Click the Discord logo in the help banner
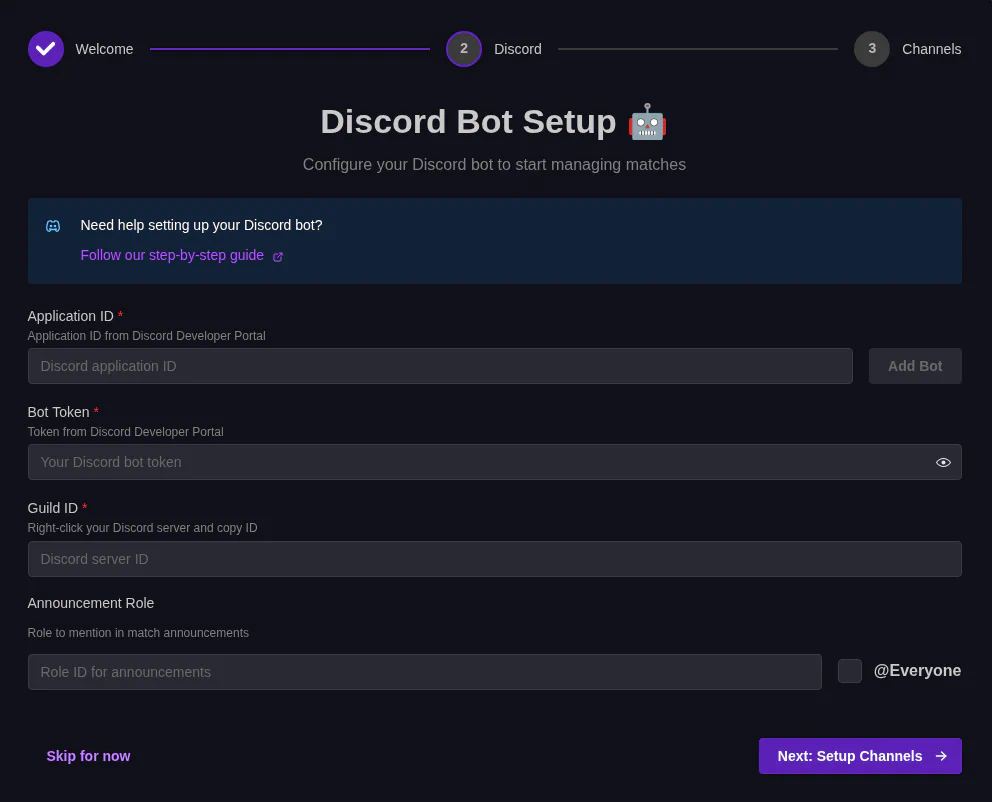 [52, 226]
